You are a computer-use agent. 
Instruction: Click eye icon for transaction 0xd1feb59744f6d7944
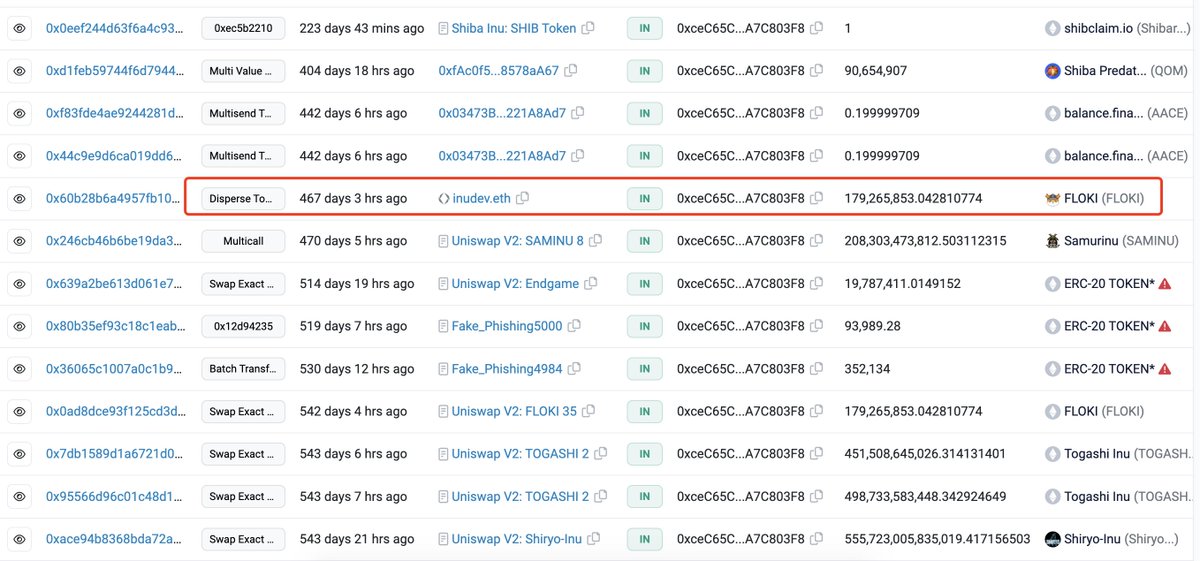coord(19,71)
